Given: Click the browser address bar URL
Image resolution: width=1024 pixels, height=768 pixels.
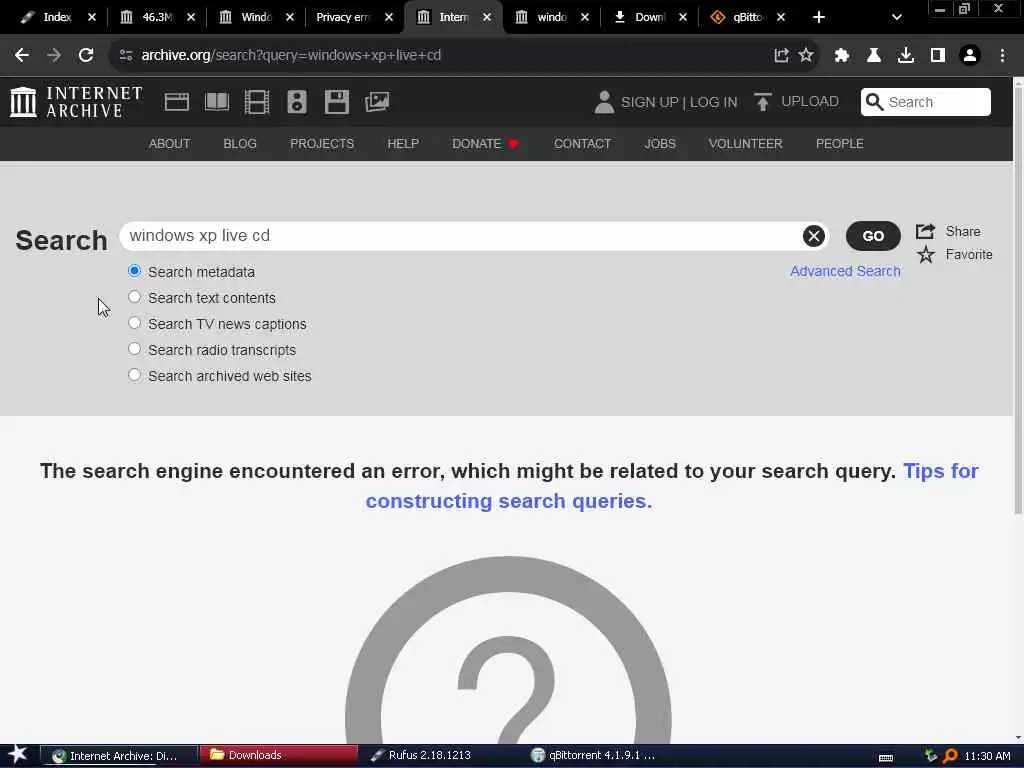Looking at the screenshot, I should (x=291, y=56).
